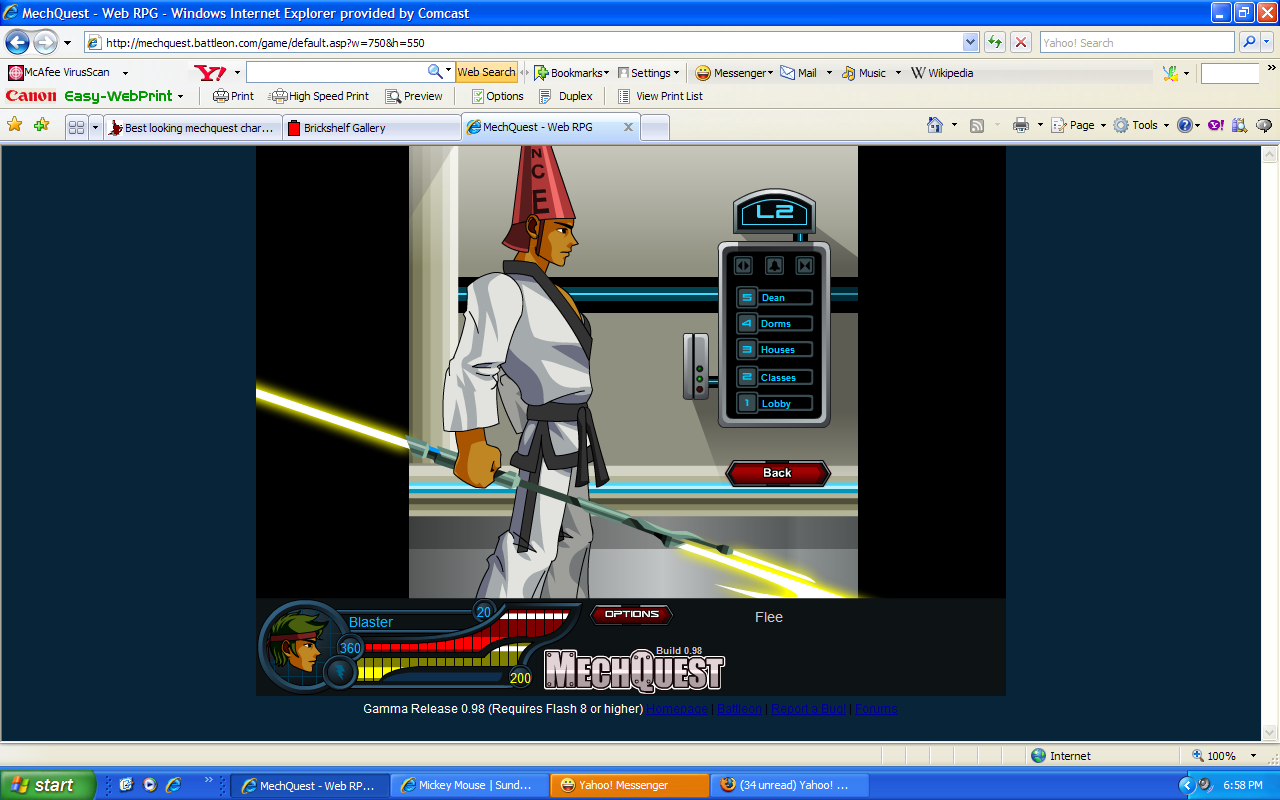Expand the zoom level 100% dropdown
The height and width of the screenshot is (800, 1280).
[1255, 756]
